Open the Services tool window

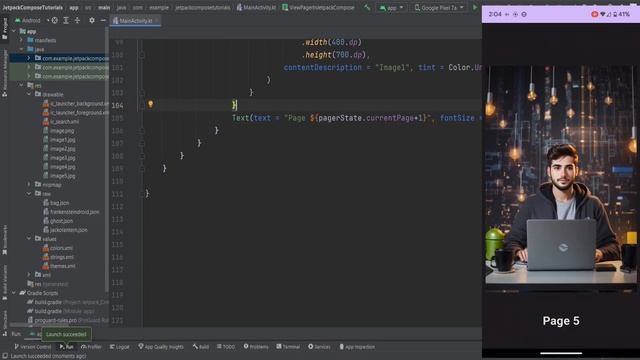319,347
